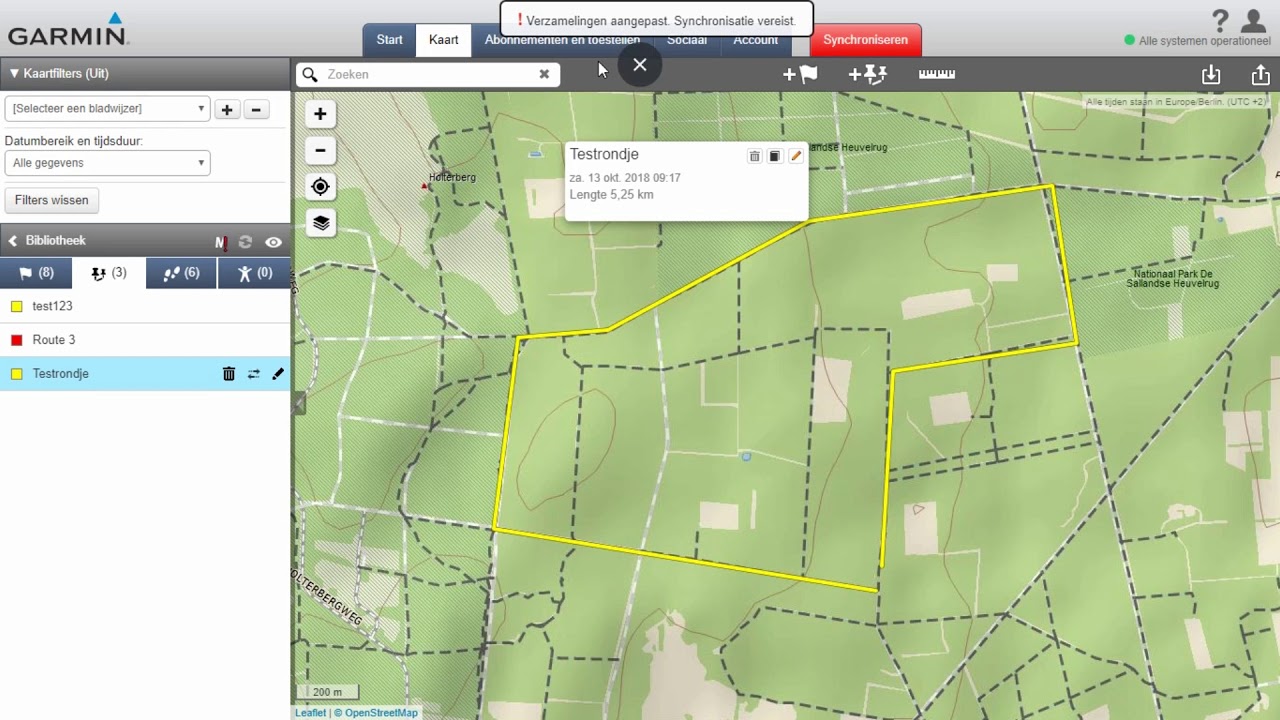Click the Lengte 5,25 km text
The image size is (1280, 720).
coord(611,194)
